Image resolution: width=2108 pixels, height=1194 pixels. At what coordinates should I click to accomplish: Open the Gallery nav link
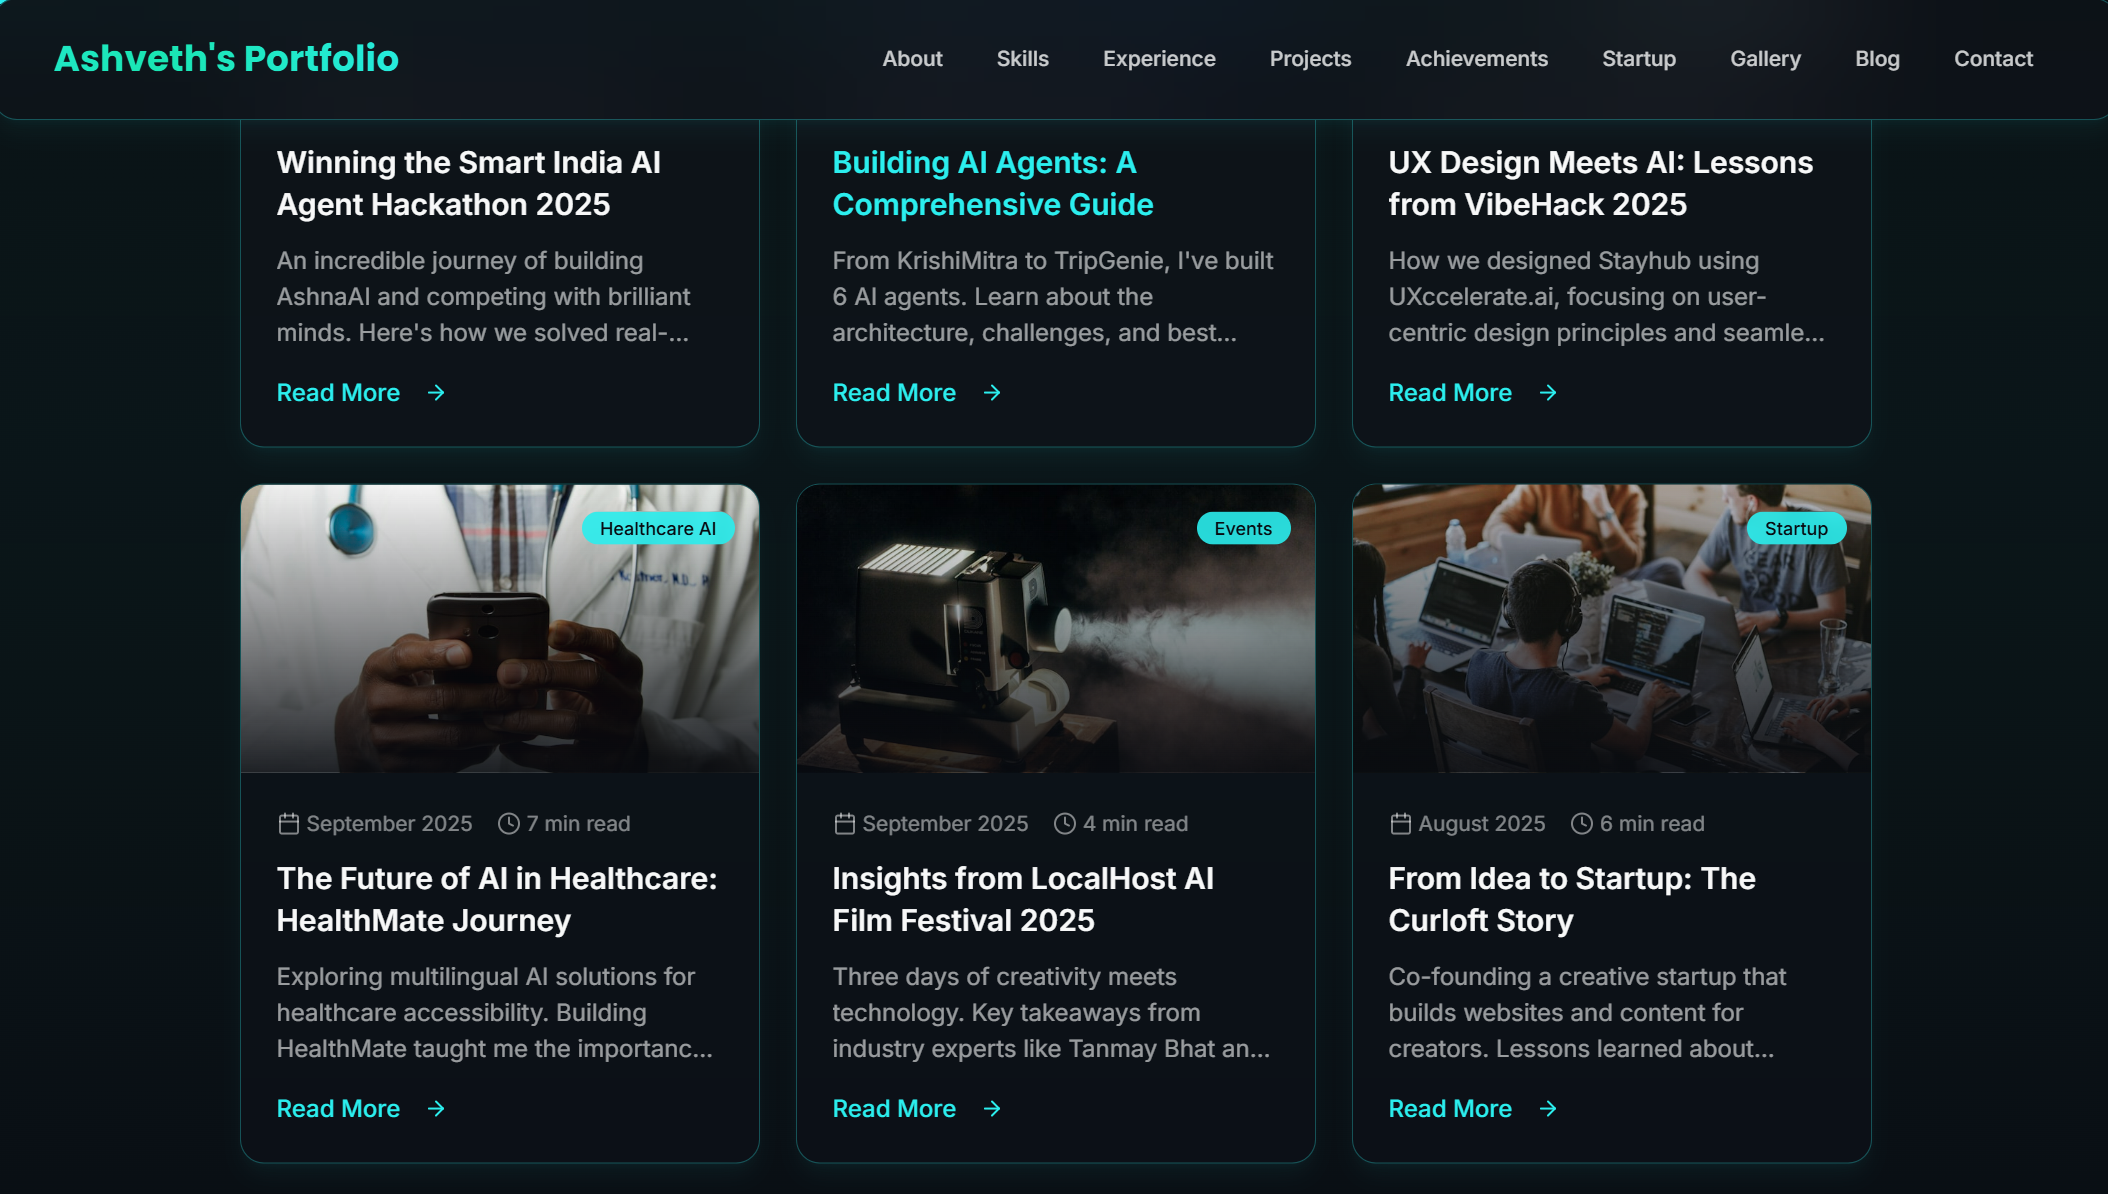1765,59
